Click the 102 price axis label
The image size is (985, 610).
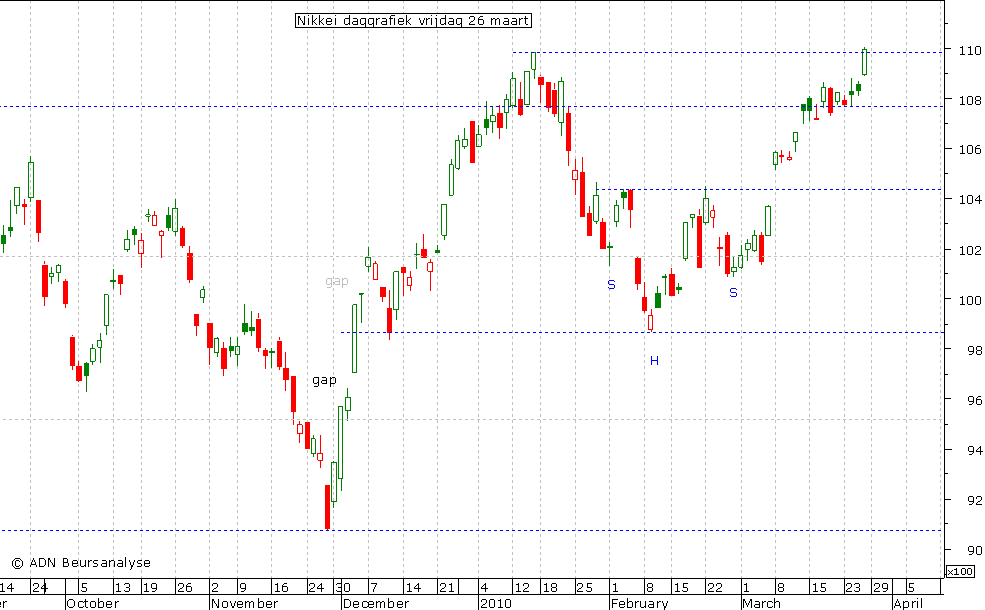pos(969,250)
